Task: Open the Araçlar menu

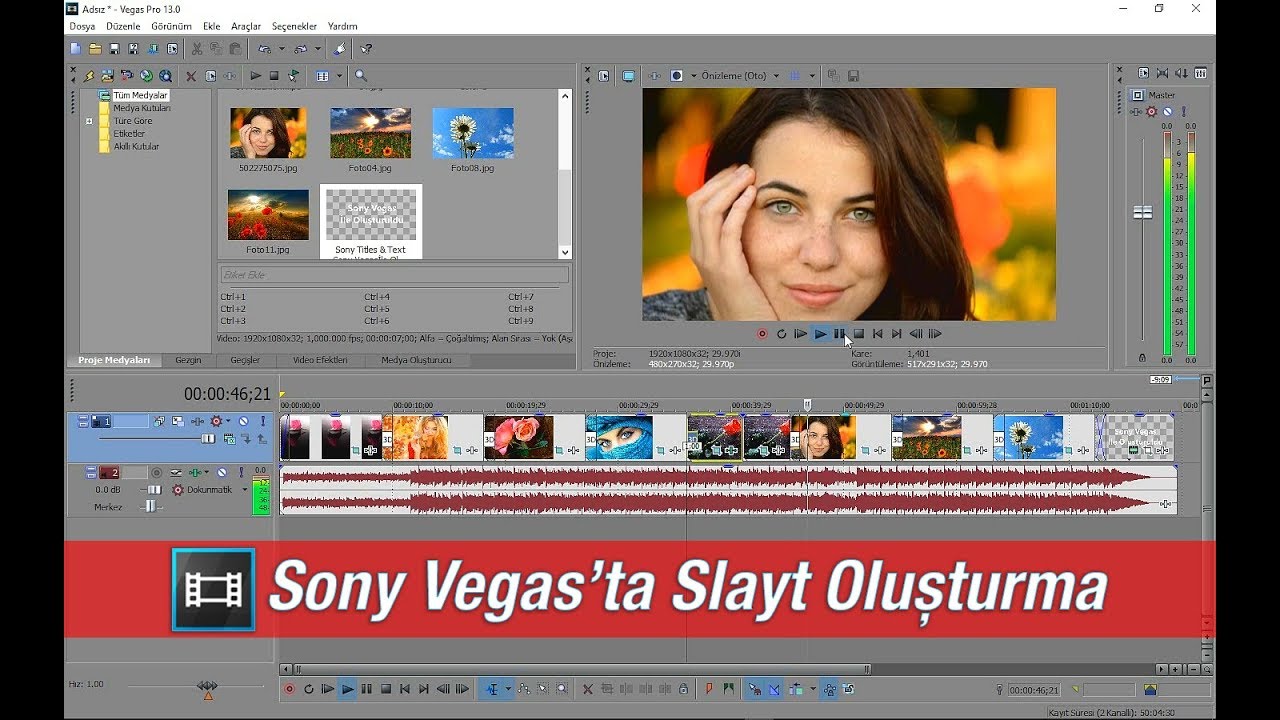Action: click(246, 26)
